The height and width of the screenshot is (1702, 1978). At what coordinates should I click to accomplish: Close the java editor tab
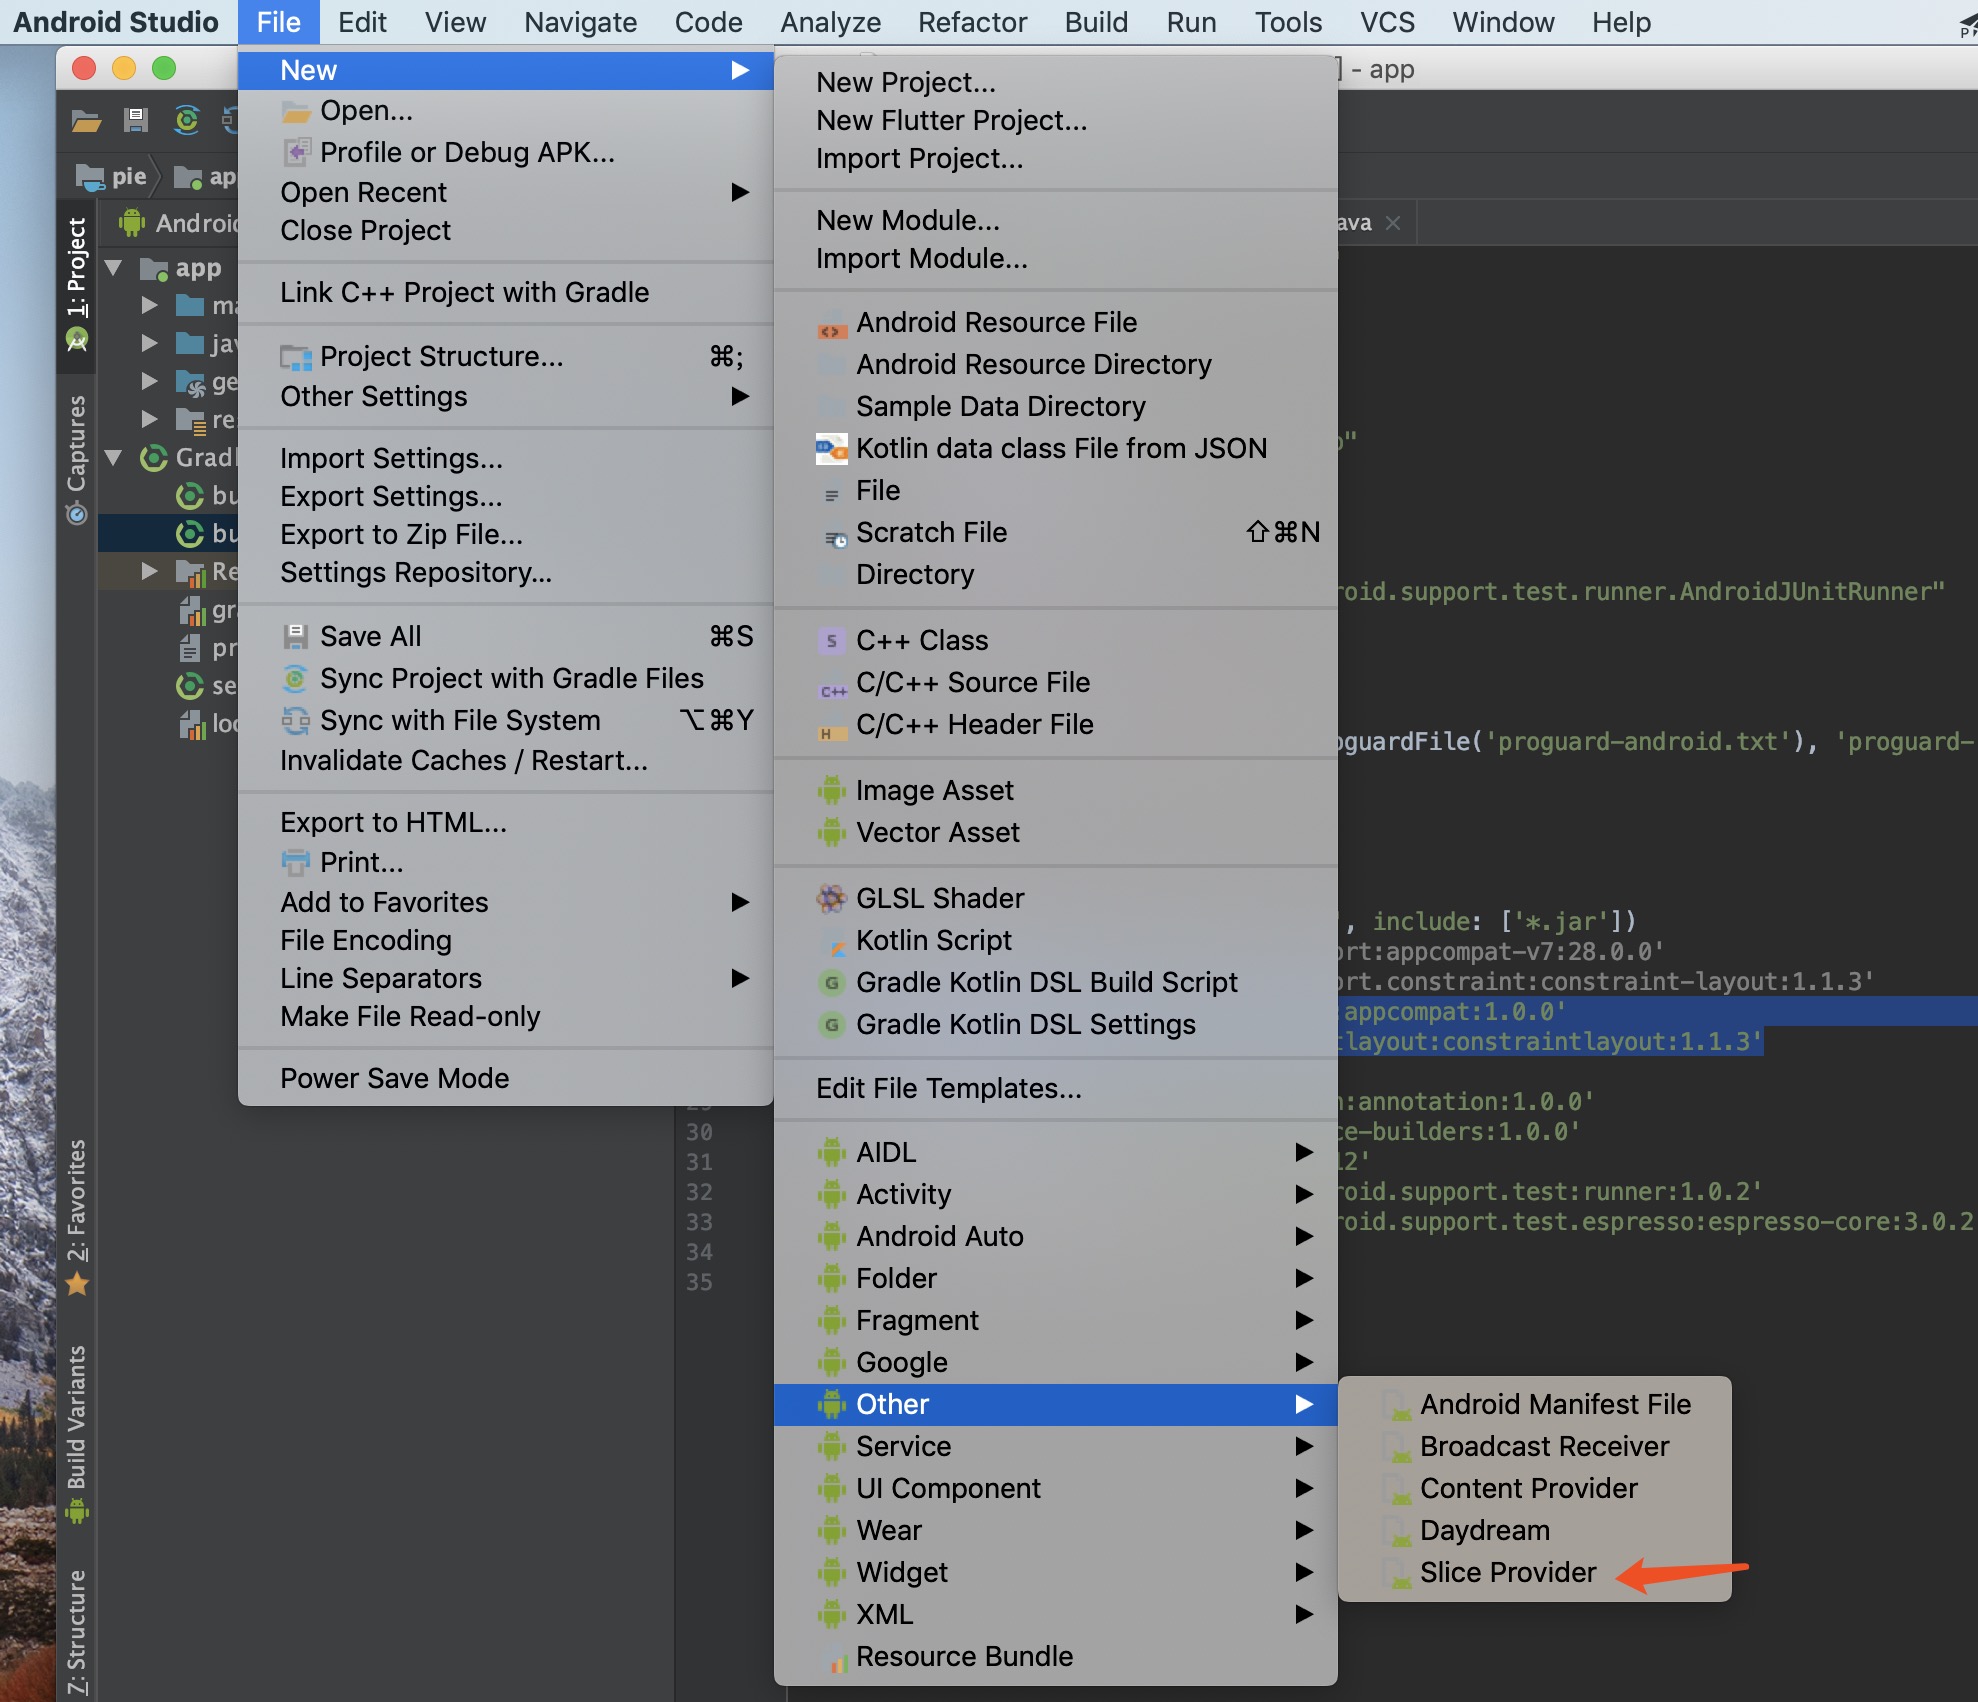[1393, 223]
